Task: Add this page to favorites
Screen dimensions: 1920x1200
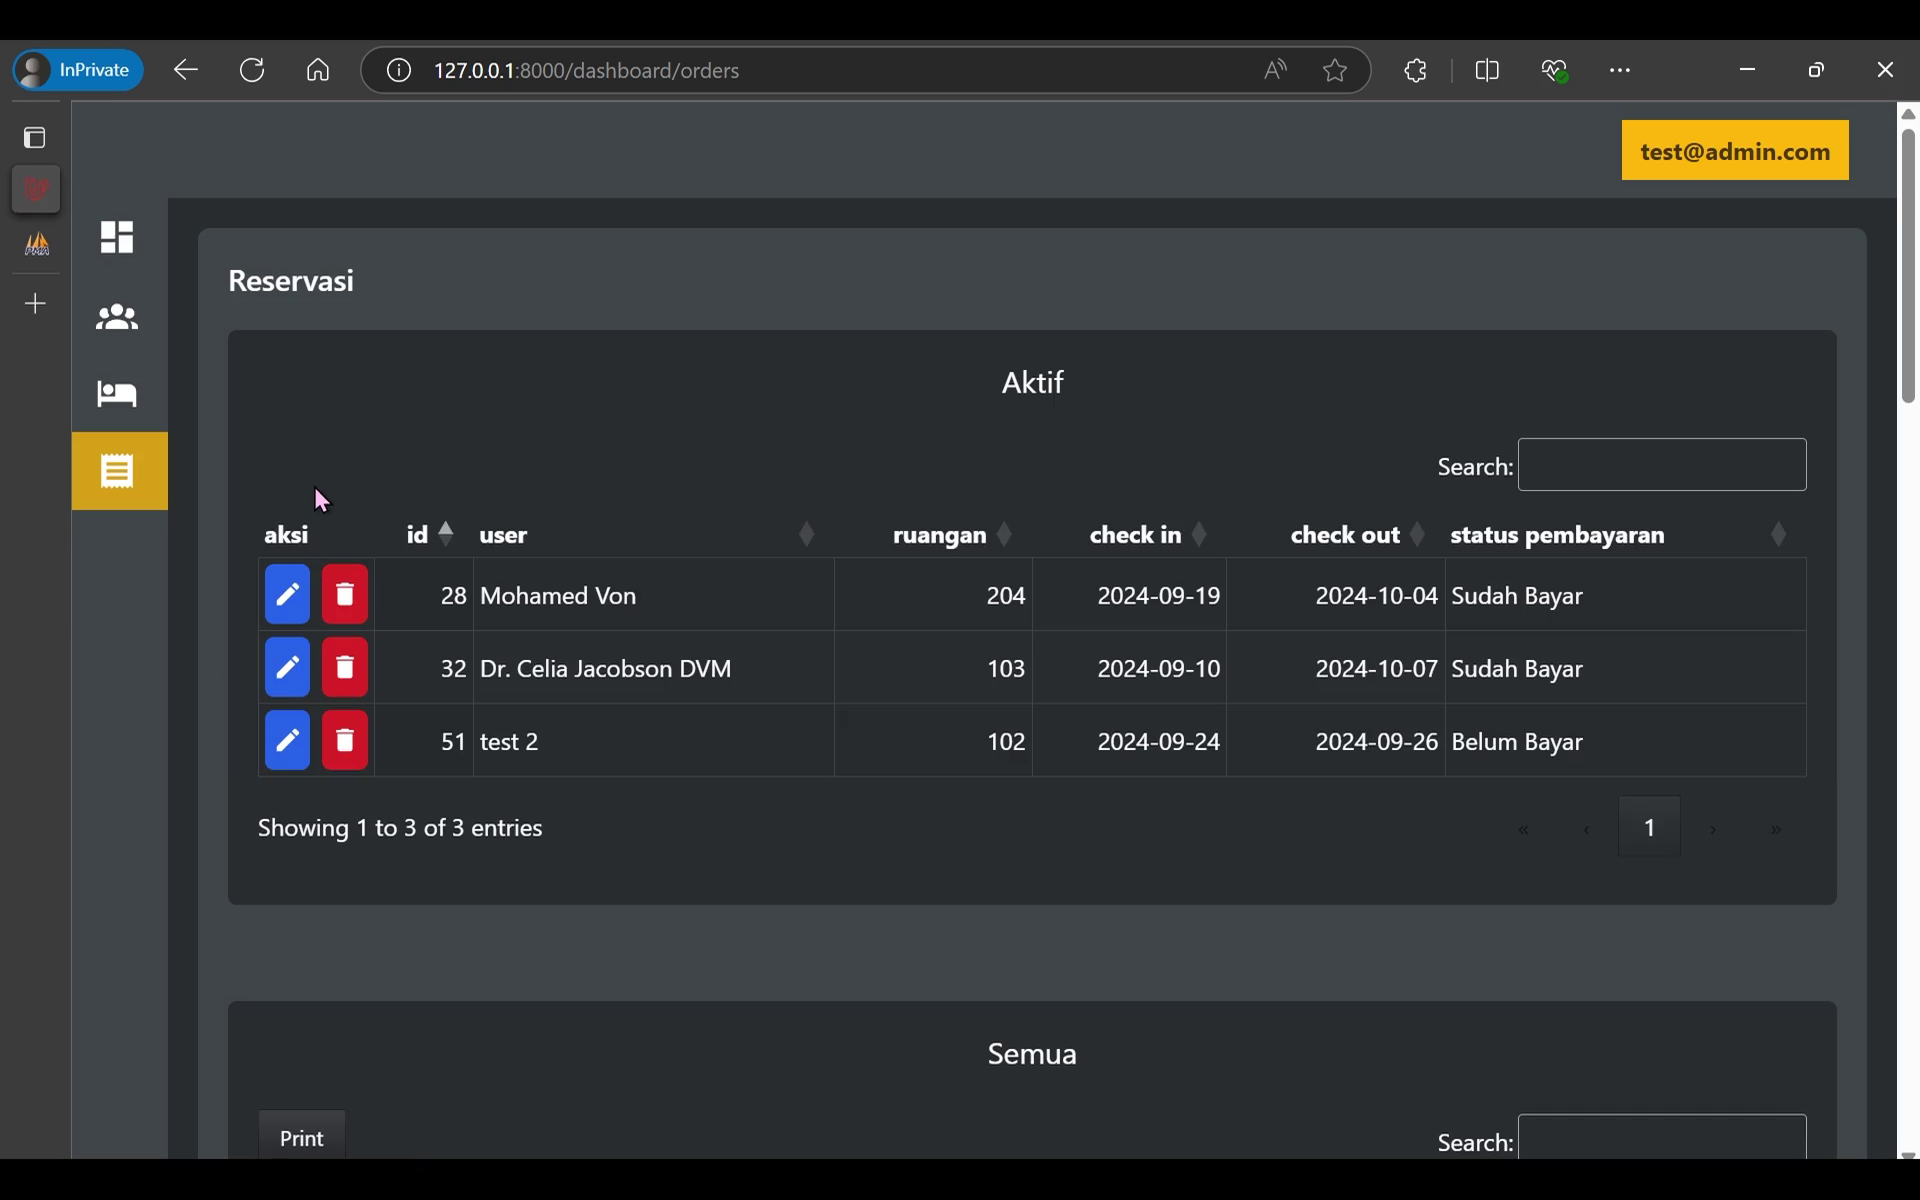Action: pos(1335,70)
